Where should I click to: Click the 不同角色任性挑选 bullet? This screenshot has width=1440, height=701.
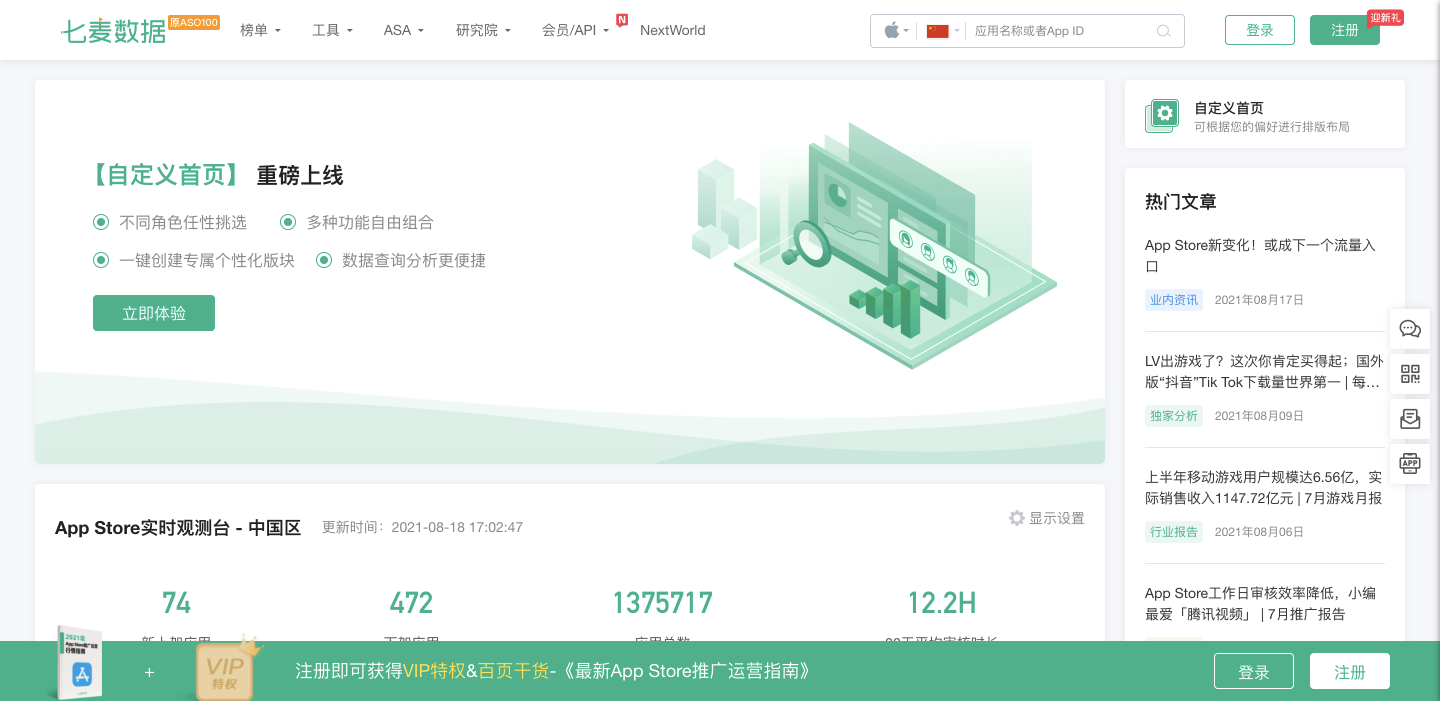[x=170, y=222]
